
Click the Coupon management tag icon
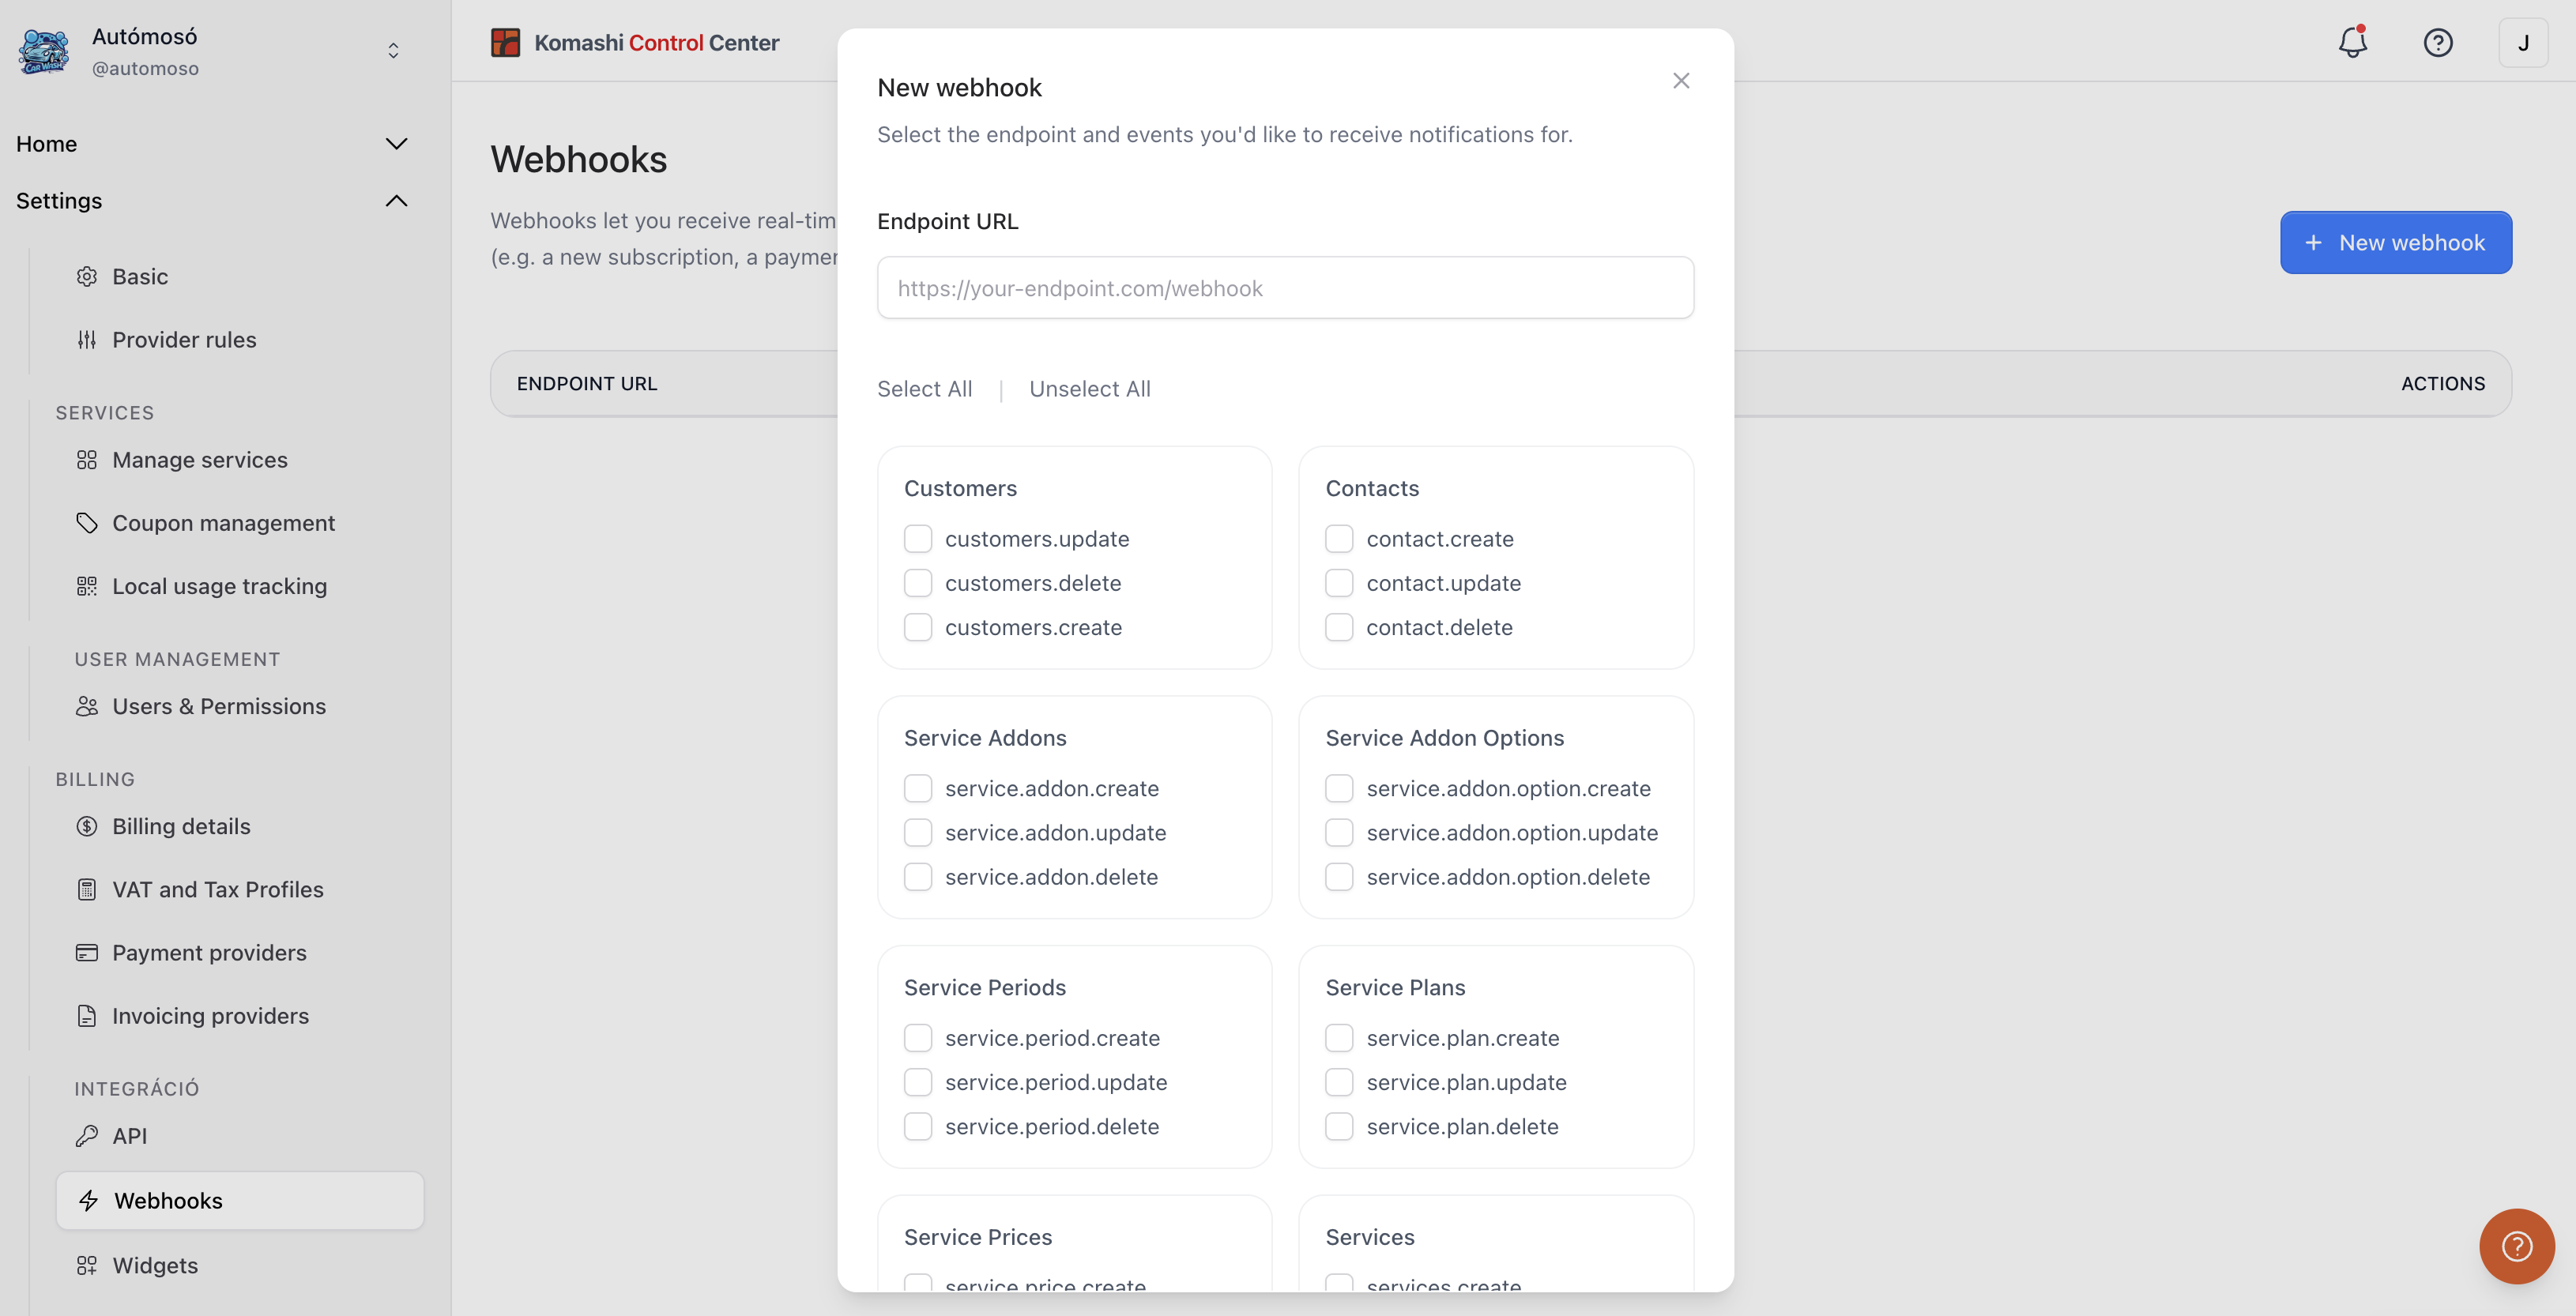pyautogui.click(x=87, y=523)
